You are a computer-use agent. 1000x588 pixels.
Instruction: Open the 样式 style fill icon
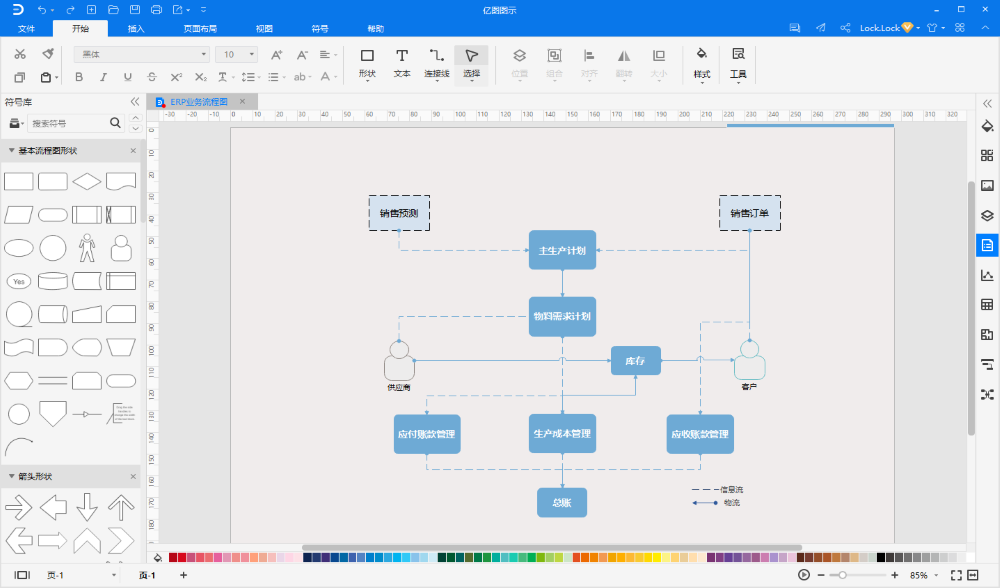tap(702, 64)
